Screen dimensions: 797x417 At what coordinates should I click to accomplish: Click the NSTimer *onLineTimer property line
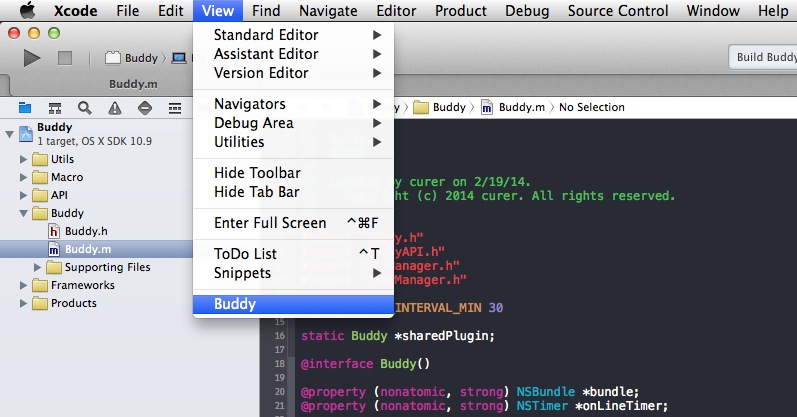point(484,406)
